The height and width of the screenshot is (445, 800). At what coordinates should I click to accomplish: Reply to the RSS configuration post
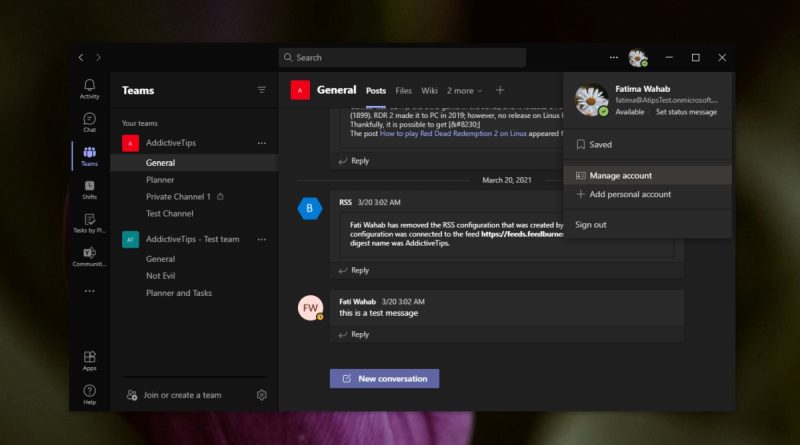click(354, 270)
